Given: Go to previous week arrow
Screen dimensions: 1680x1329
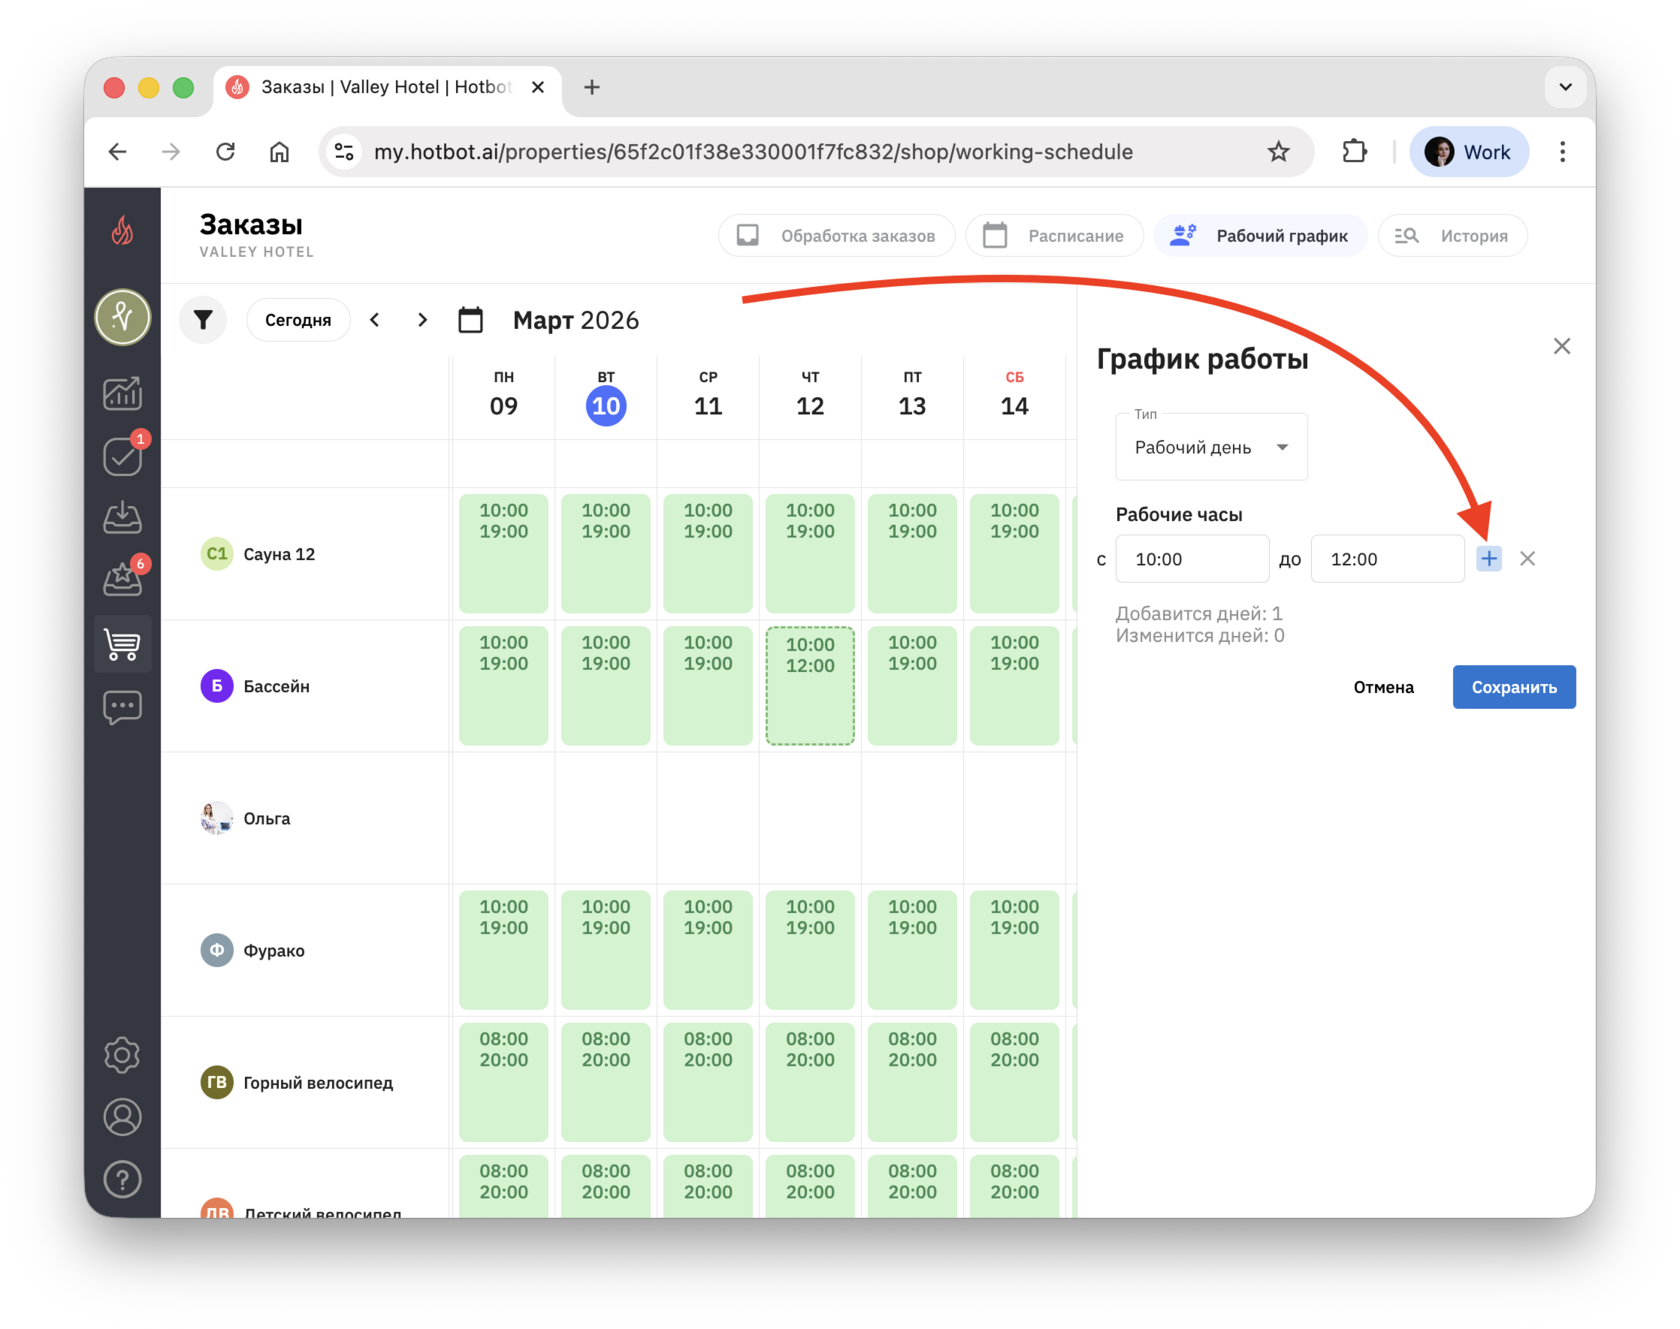Looking at the screenshot, I should point(375,320).
